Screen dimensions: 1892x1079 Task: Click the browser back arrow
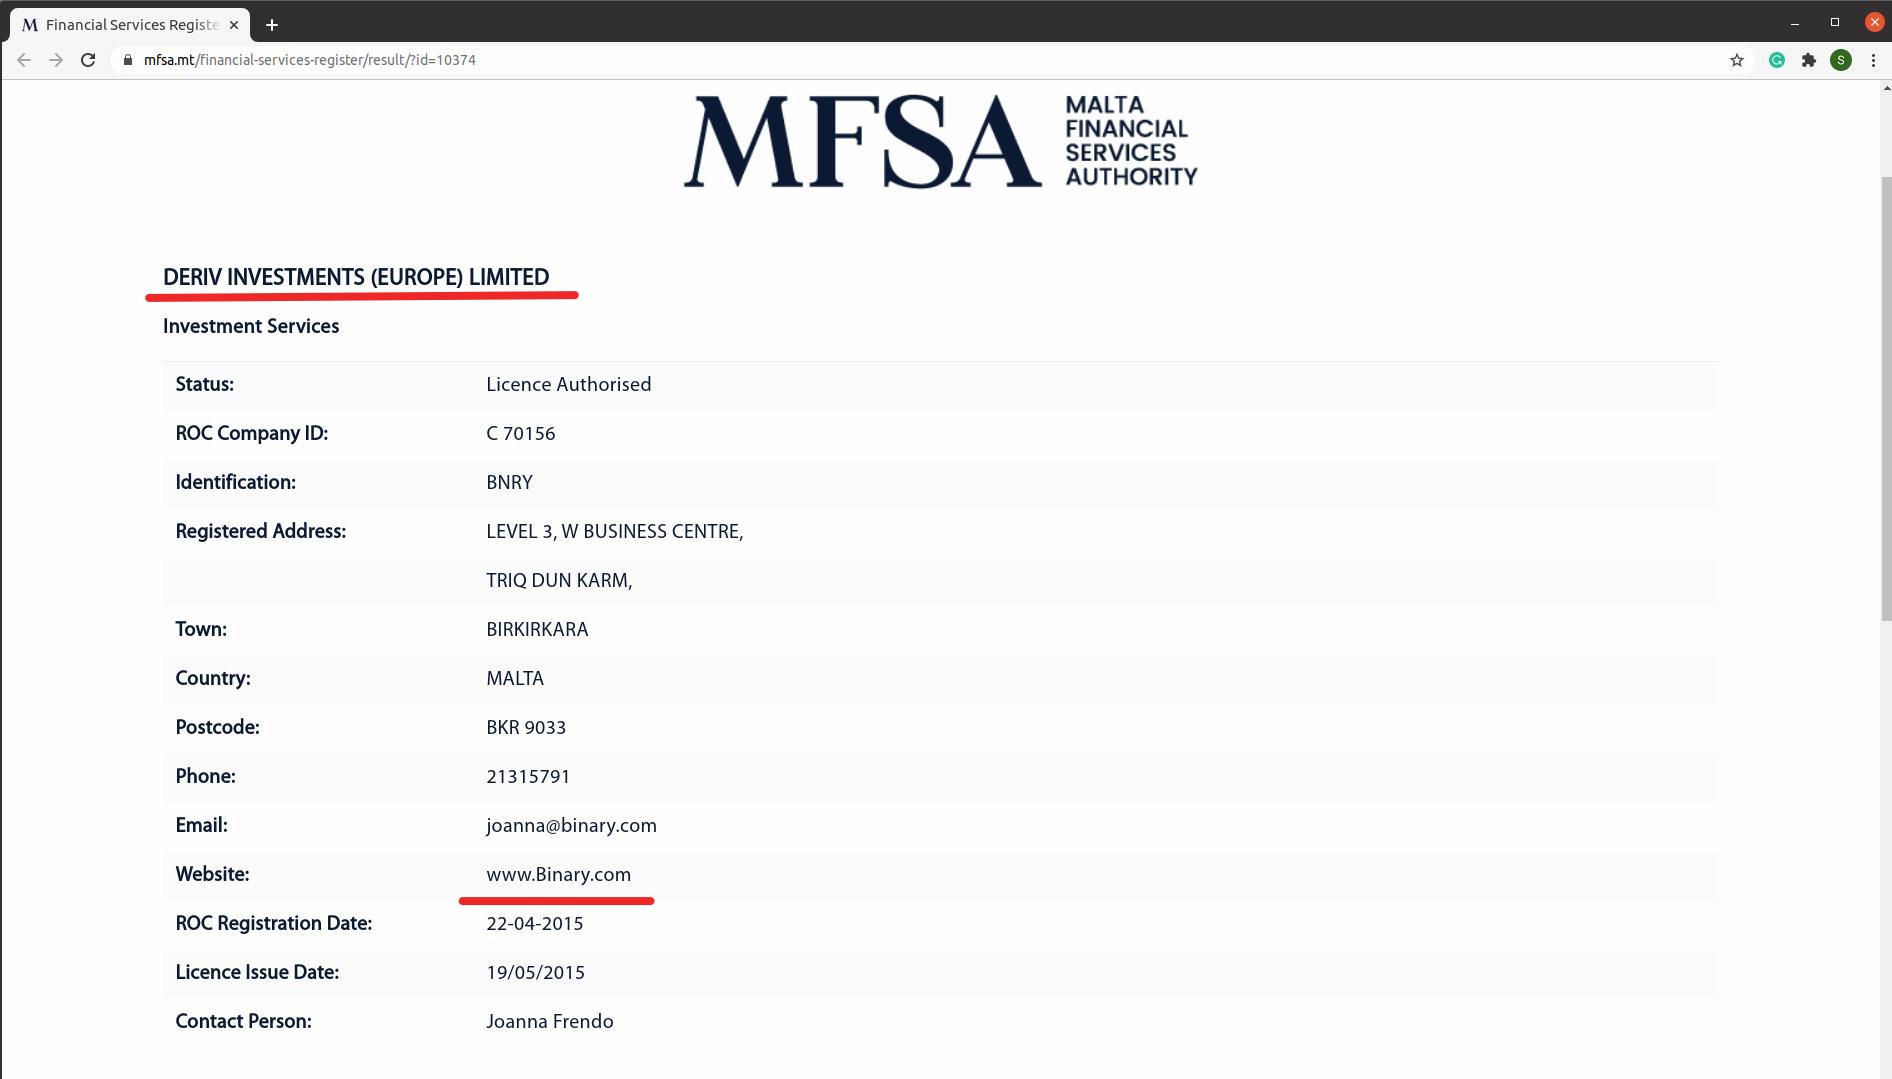point(24,60)
